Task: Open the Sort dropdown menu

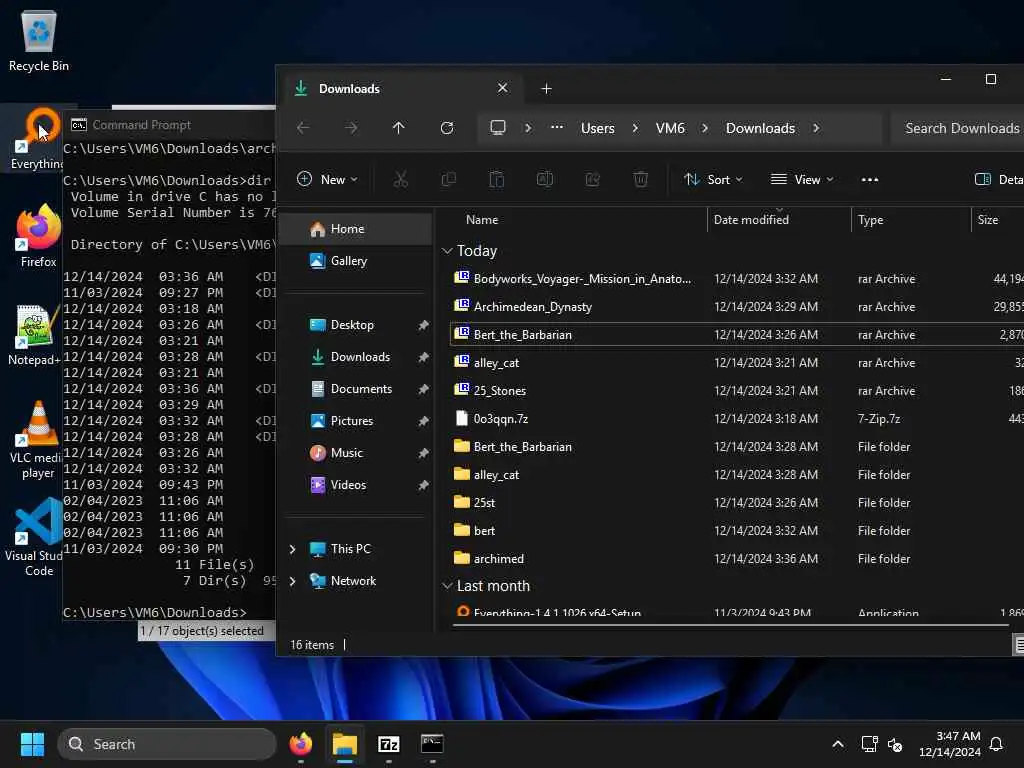Action: 712,180
